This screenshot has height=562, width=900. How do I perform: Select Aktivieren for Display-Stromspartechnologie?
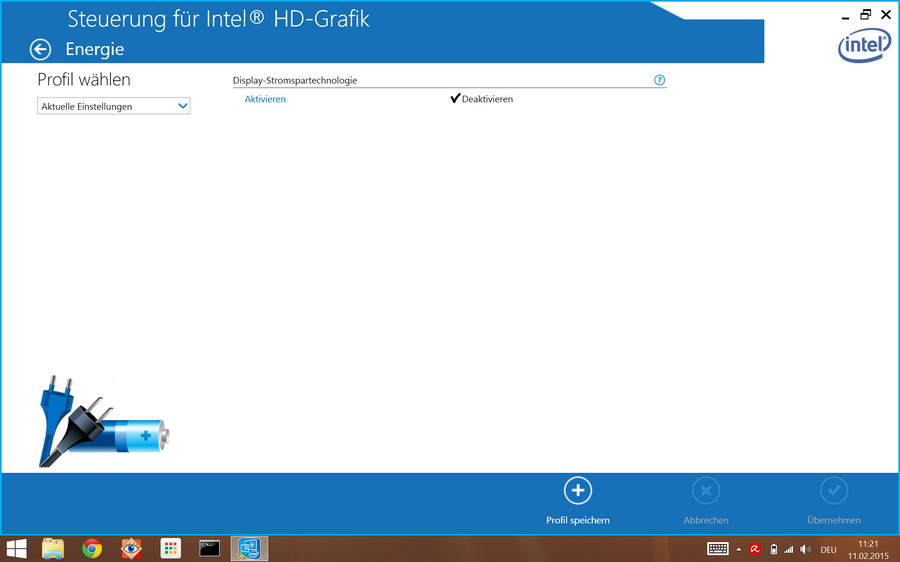click(x=265, y=99)
